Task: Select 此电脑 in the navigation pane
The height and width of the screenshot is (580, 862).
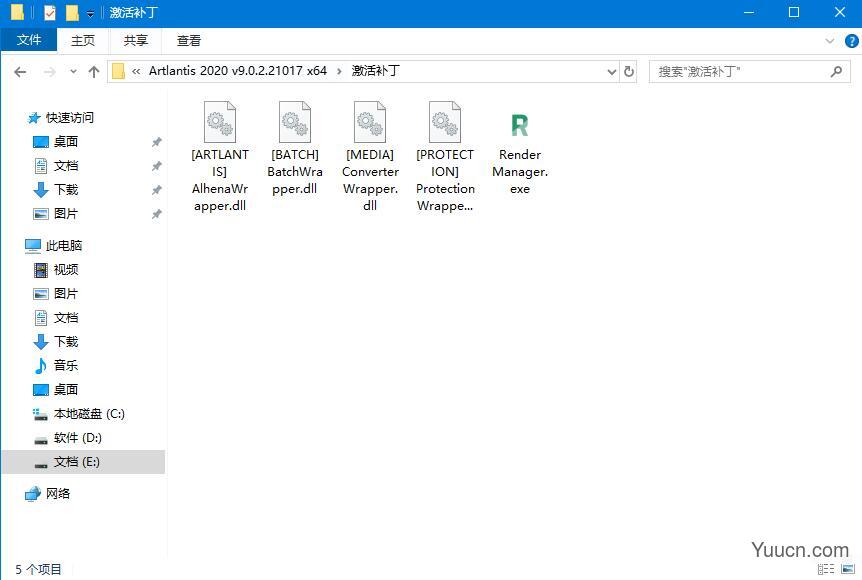Action: pyautogui.click(x=64, y=246)
